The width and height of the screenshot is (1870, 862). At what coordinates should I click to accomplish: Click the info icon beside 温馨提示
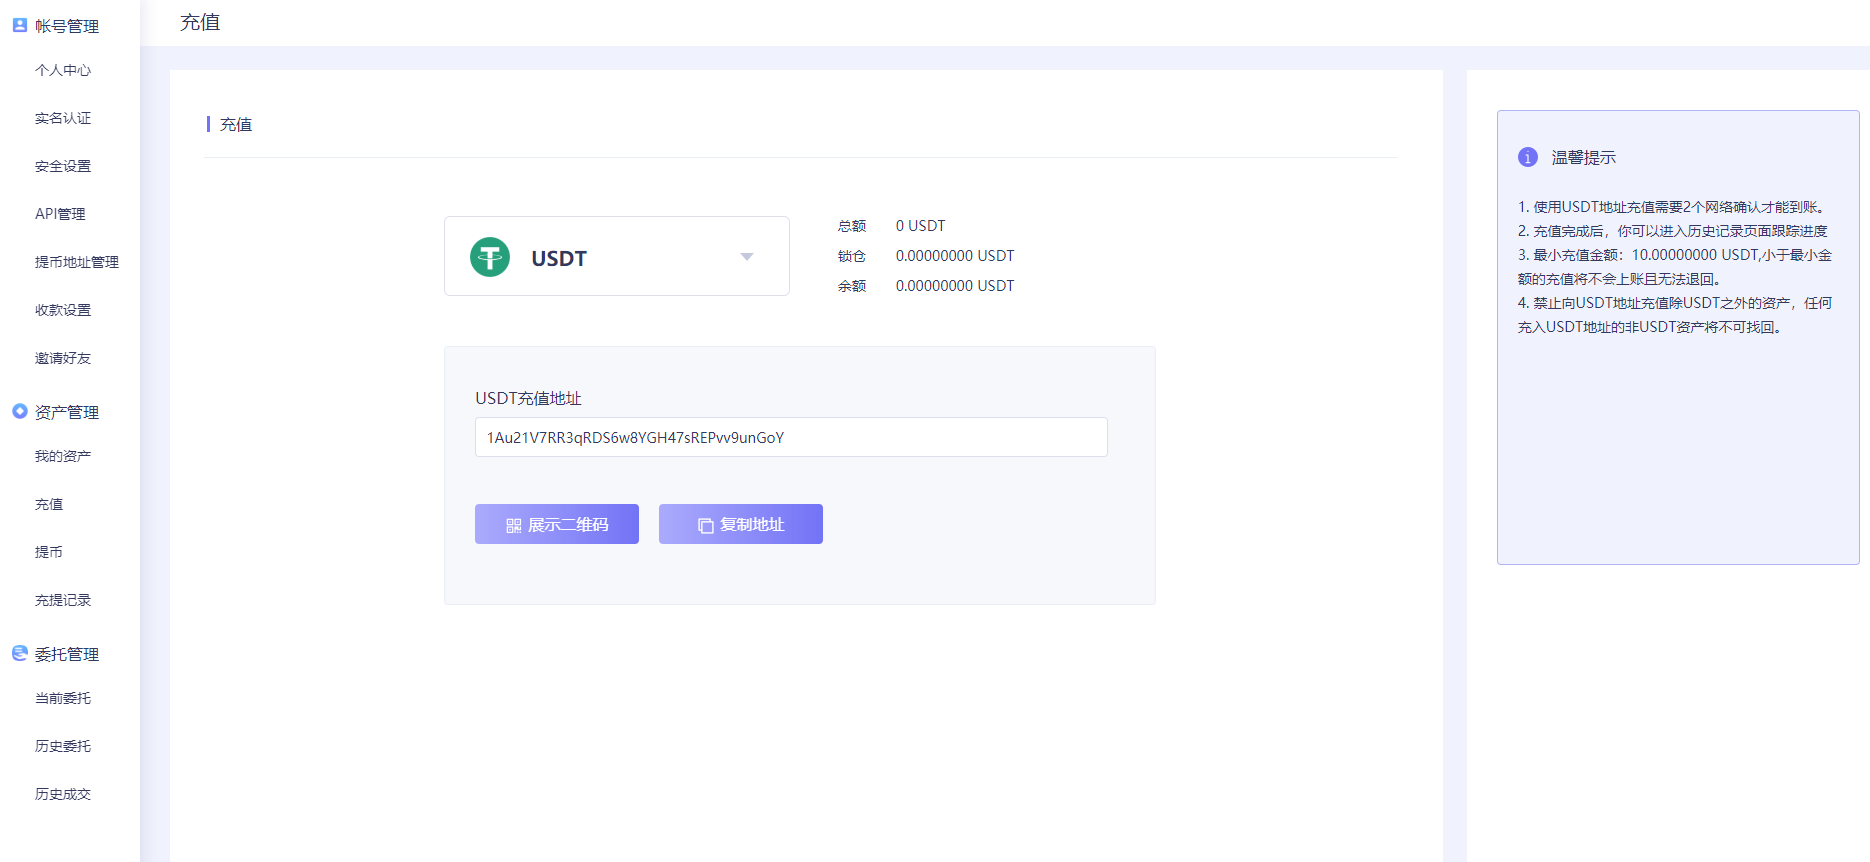click(x=1527, y=157)
